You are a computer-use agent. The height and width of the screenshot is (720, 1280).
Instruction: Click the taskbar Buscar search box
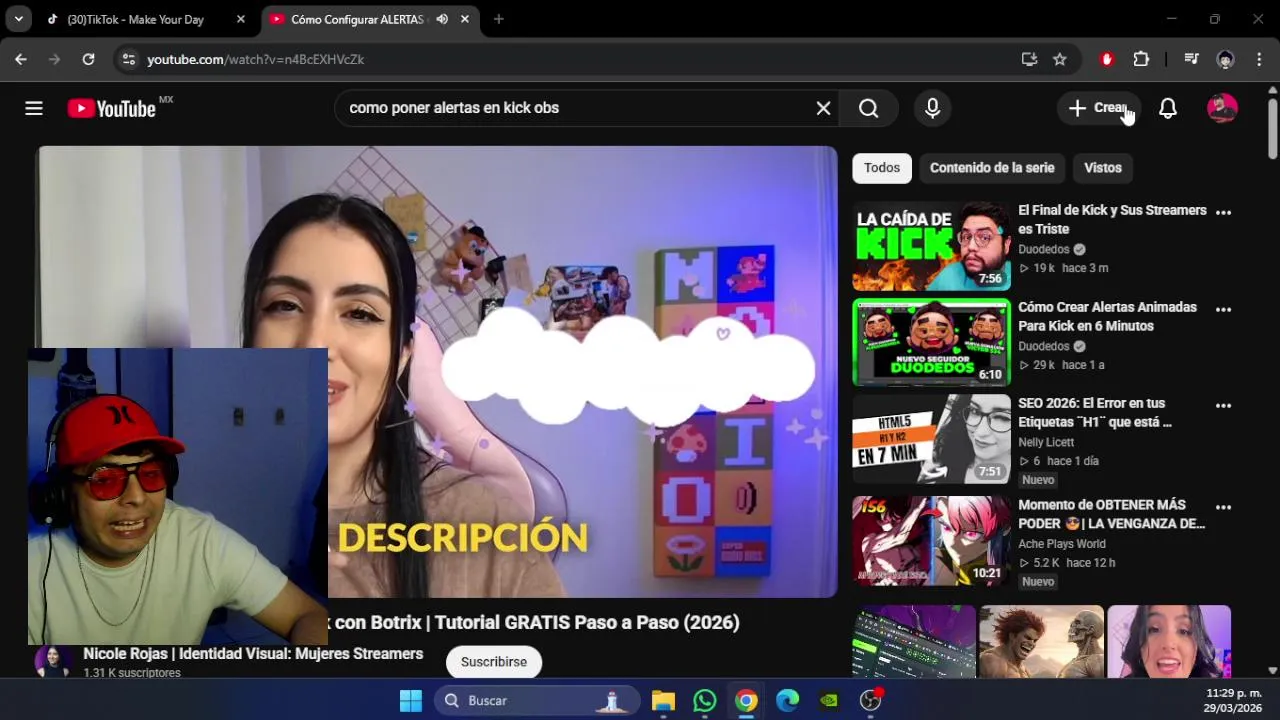tap(538, 700)
